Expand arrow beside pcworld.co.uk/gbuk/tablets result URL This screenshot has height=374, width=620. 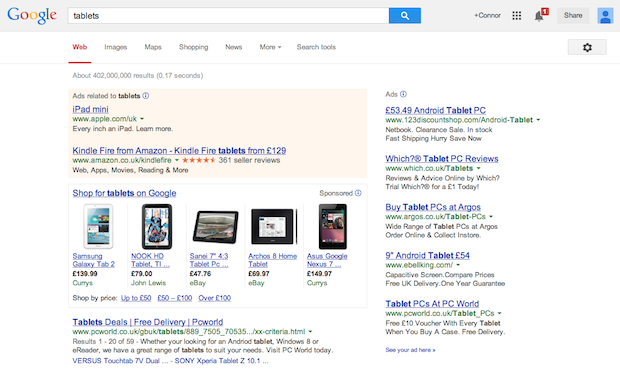[310, 332]
